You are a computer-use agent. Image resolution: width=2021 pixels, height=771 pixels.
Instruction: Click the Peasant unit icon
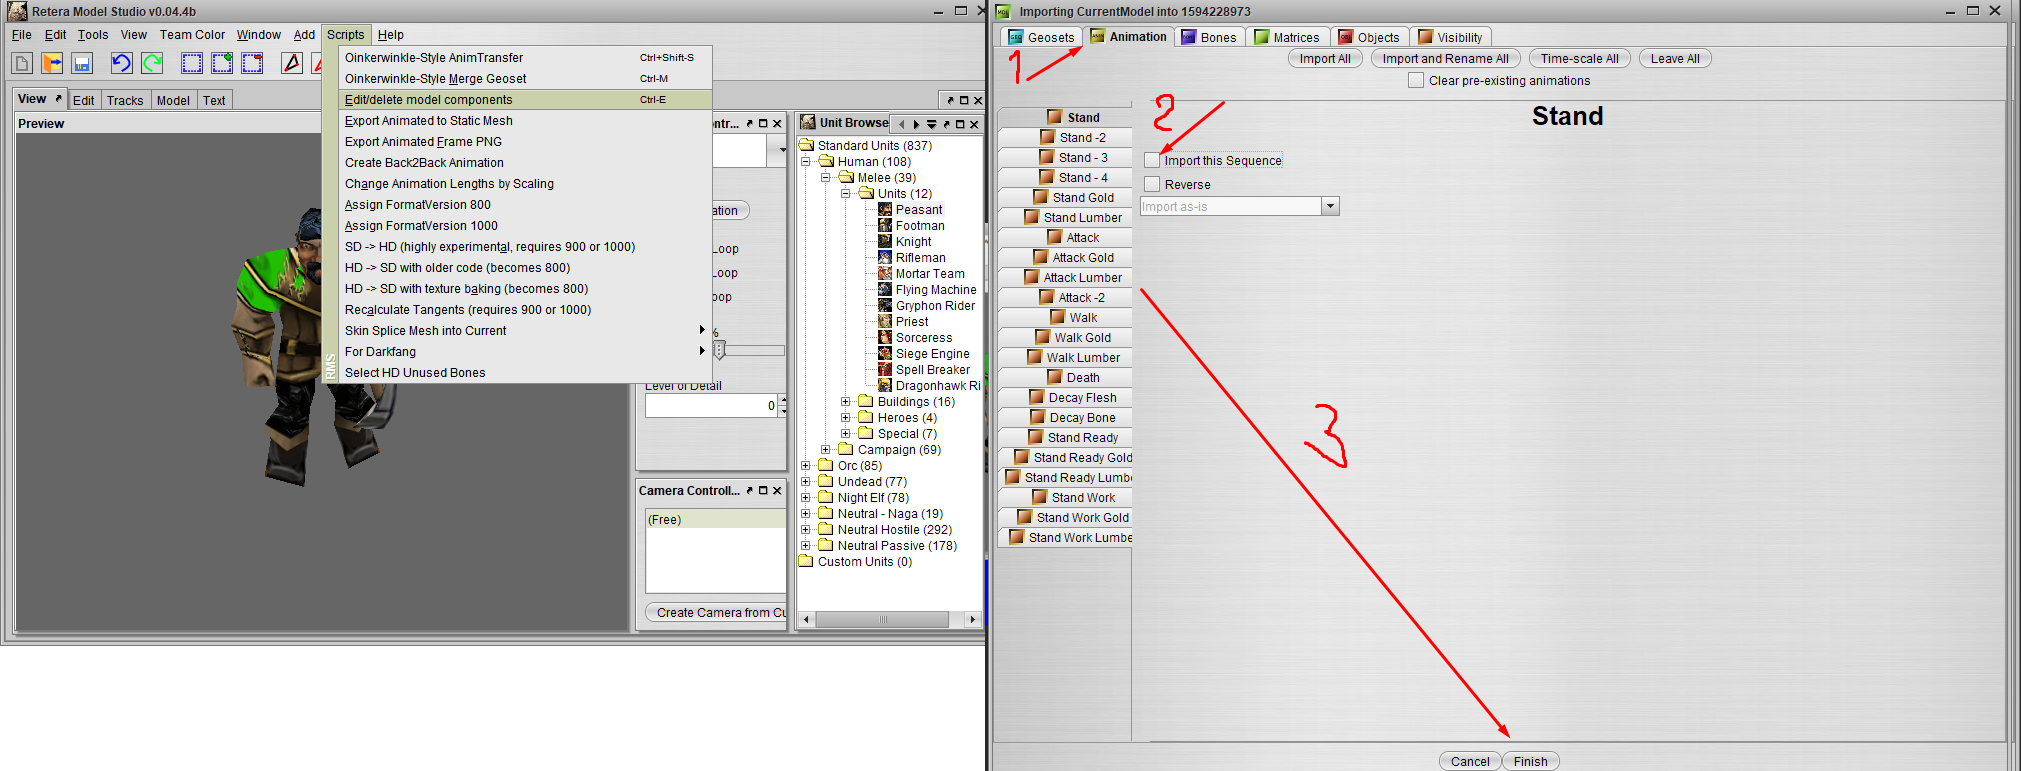click(x=885, y=210)
